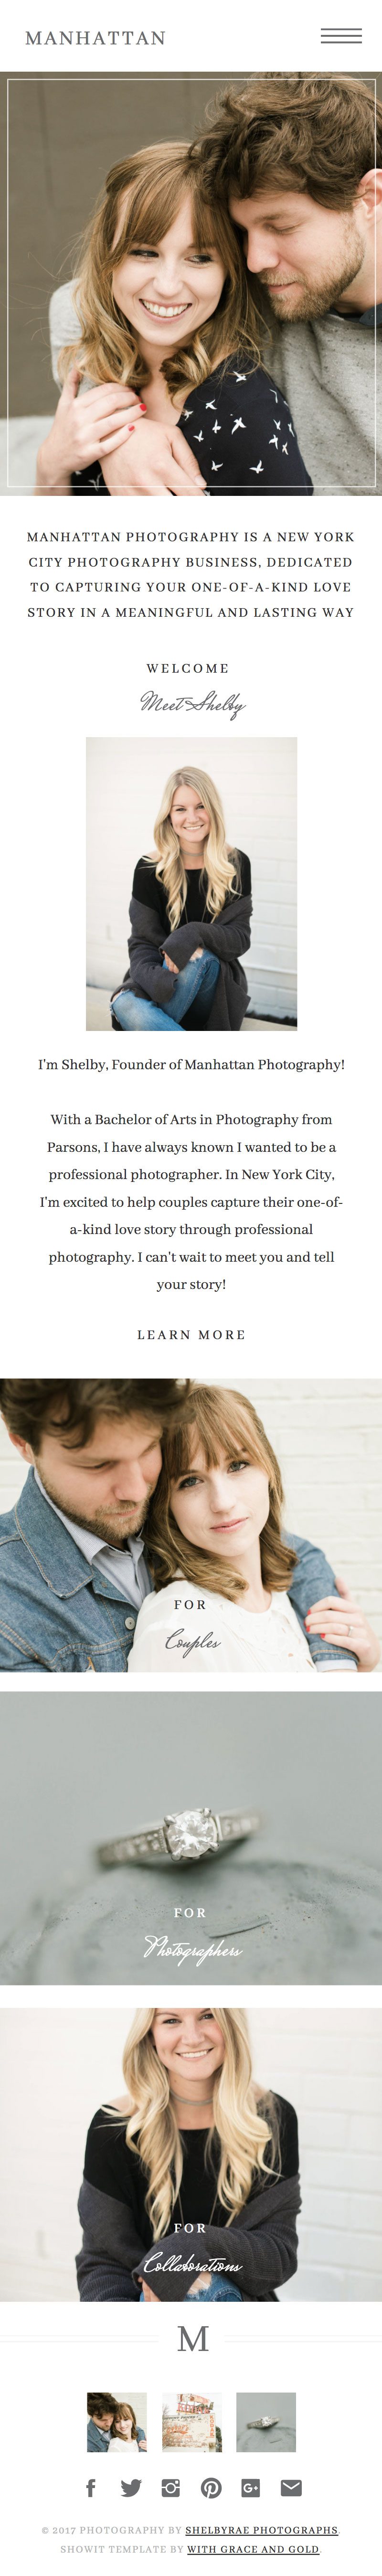
Task: Click the Facebook icon in footer
Action: pyautogui.click(x=91, y=2487)
